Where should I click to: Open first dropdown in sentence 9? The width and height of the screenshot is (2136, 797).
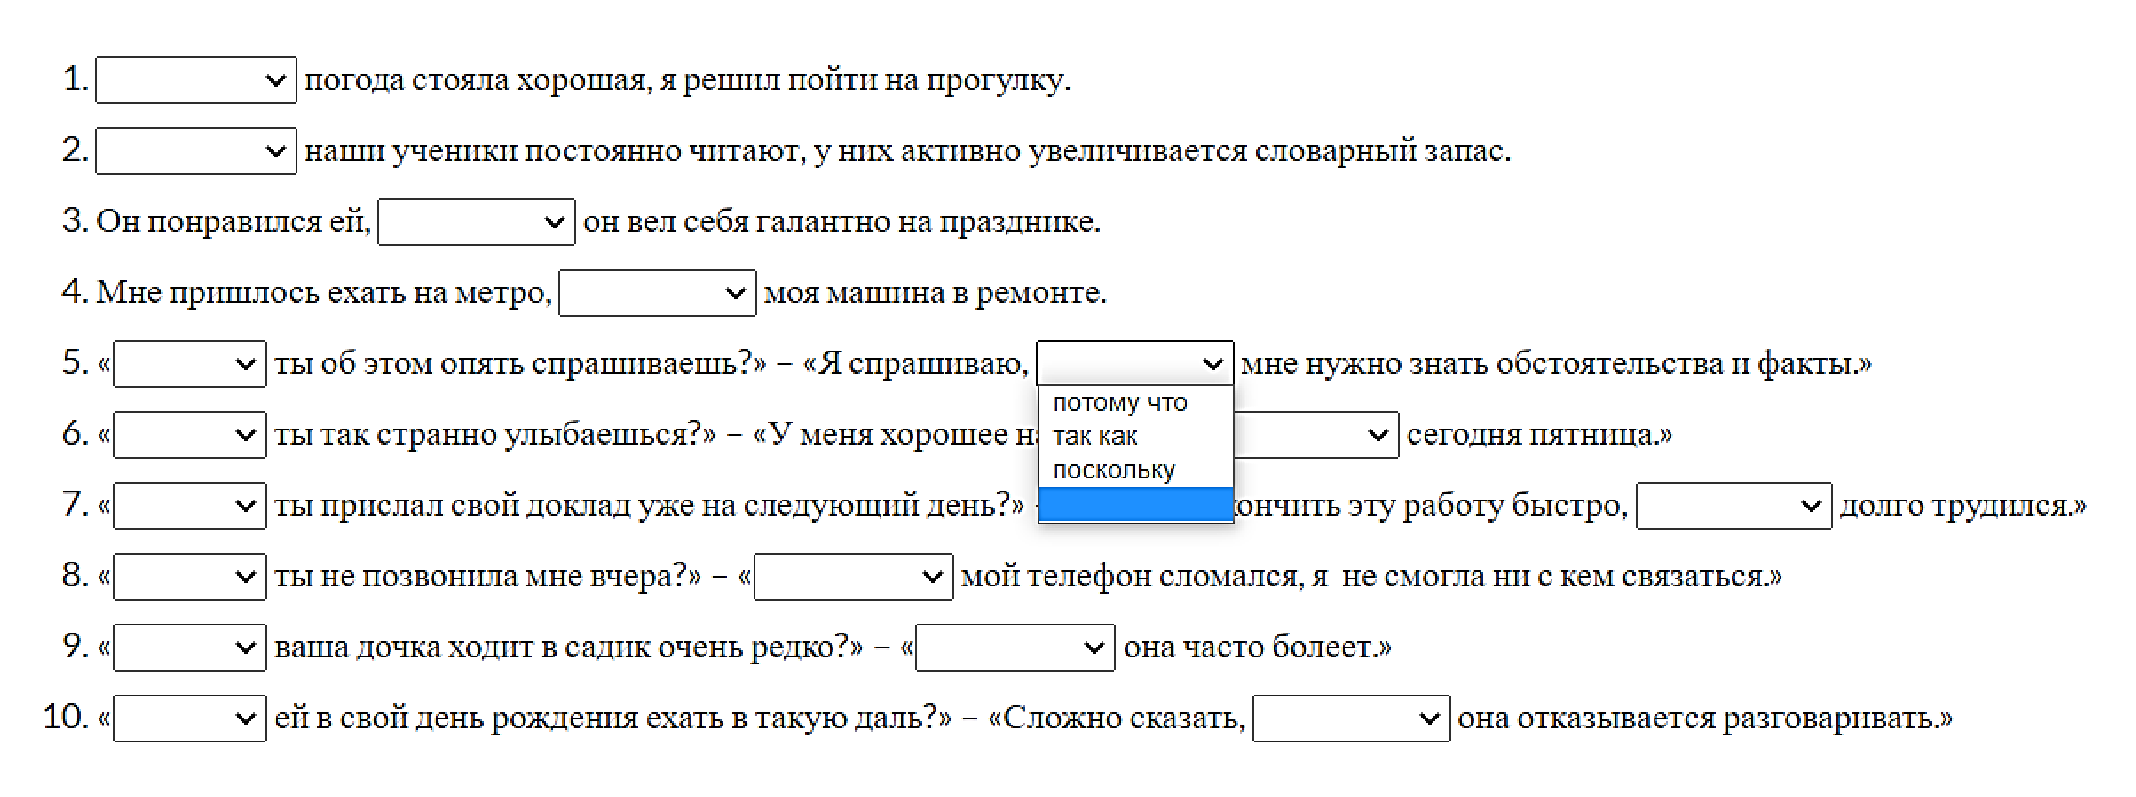(190, 648)
